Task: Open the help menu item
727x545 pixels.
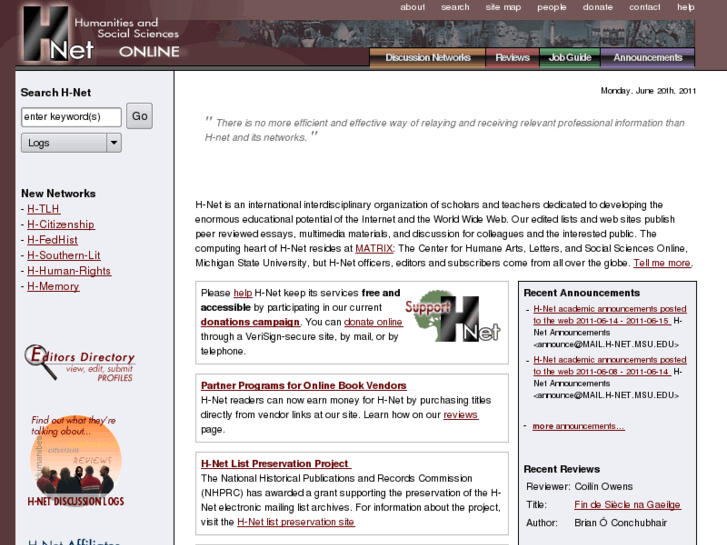Action: (x=686, y=7)
